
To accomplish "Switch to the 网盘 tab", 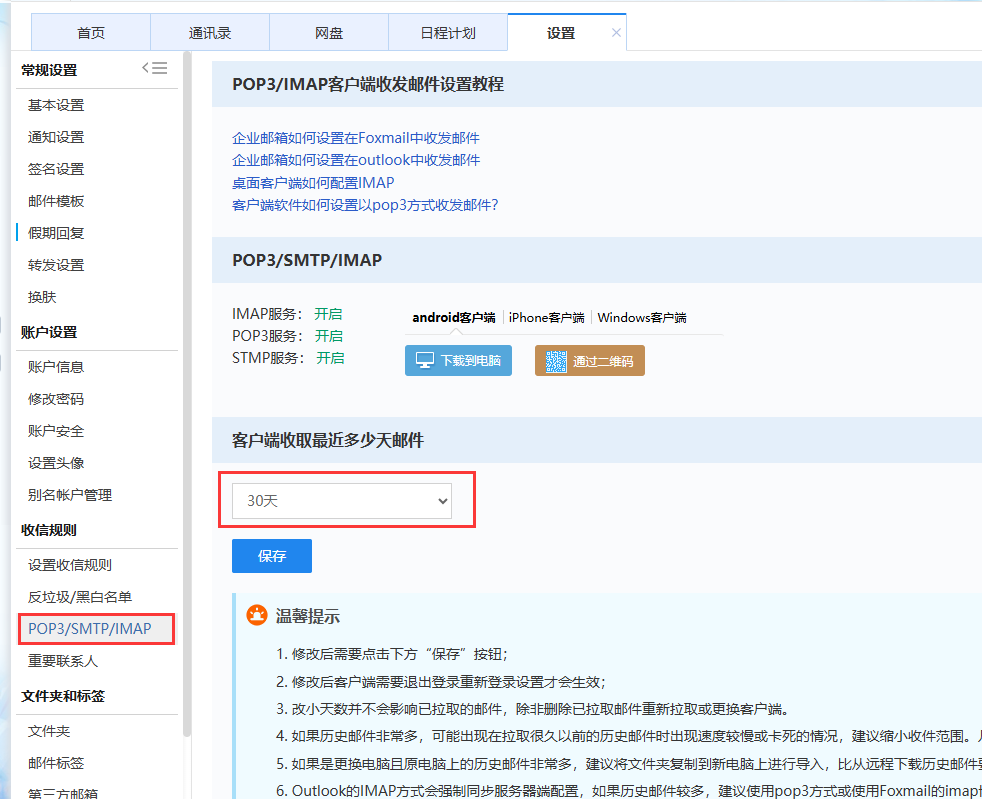I will (x=329, y=33).
